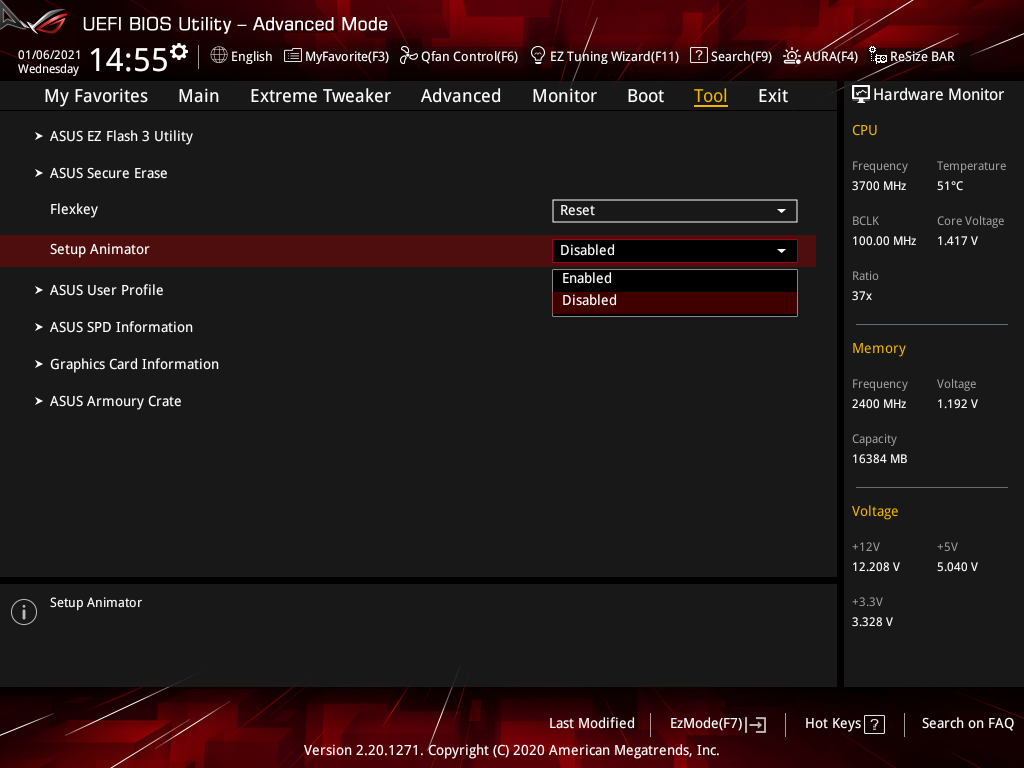The height and width of the screenshot is (768, 1024).
Task: Click the clock settings gear icon
Action: pos(178,51)
